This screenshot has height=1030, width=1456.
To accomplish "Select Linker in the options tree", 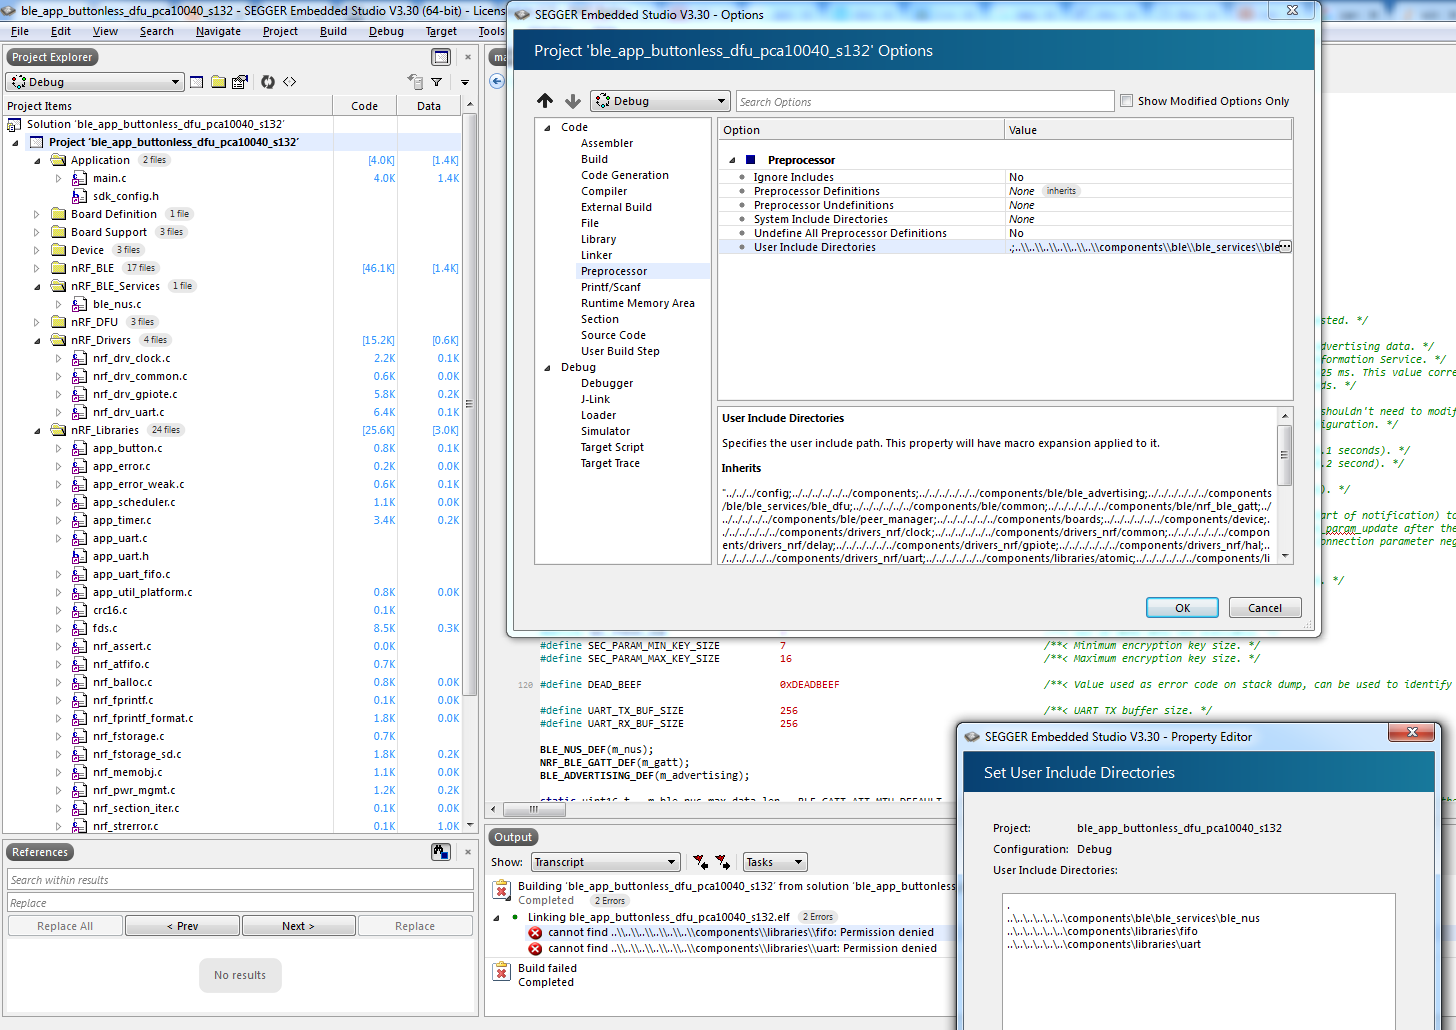I will 597,255.
